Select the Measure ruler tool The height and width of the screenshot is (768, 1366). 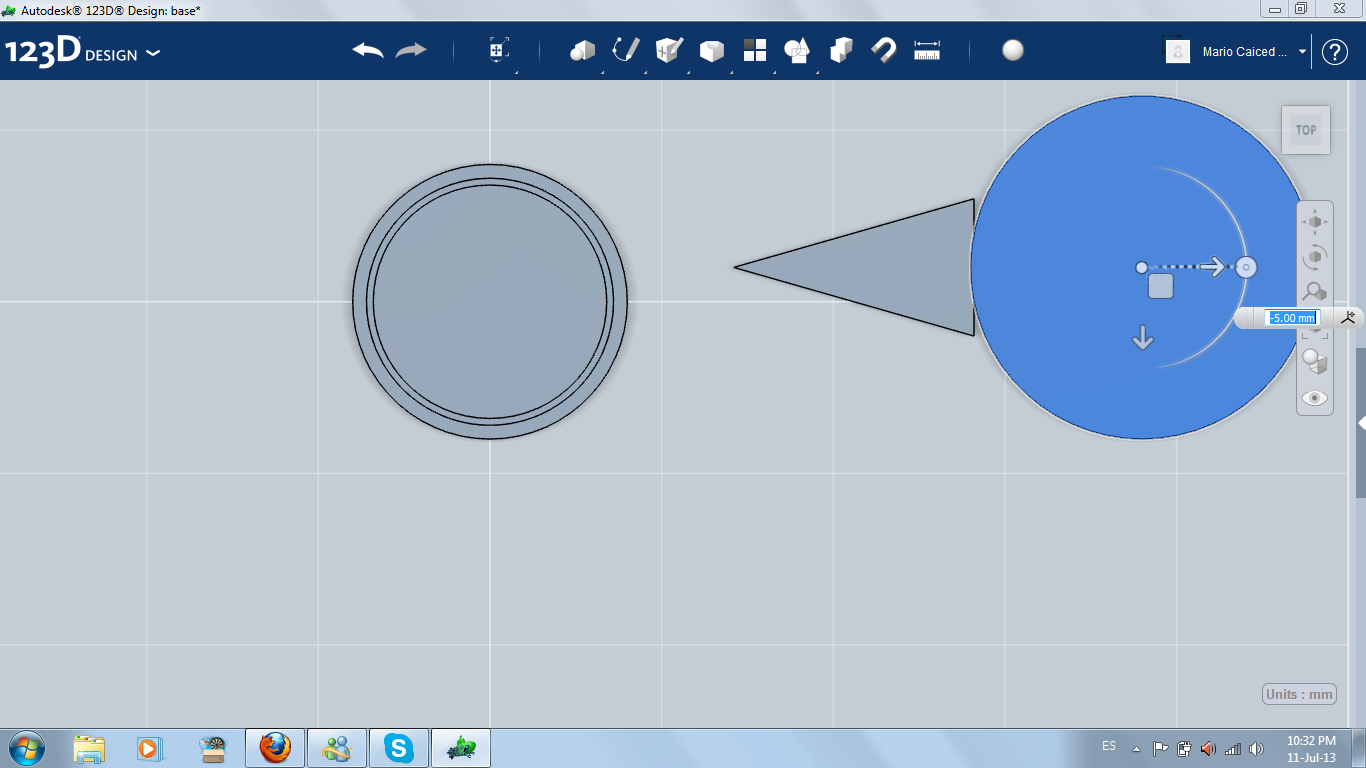[927, 50]
